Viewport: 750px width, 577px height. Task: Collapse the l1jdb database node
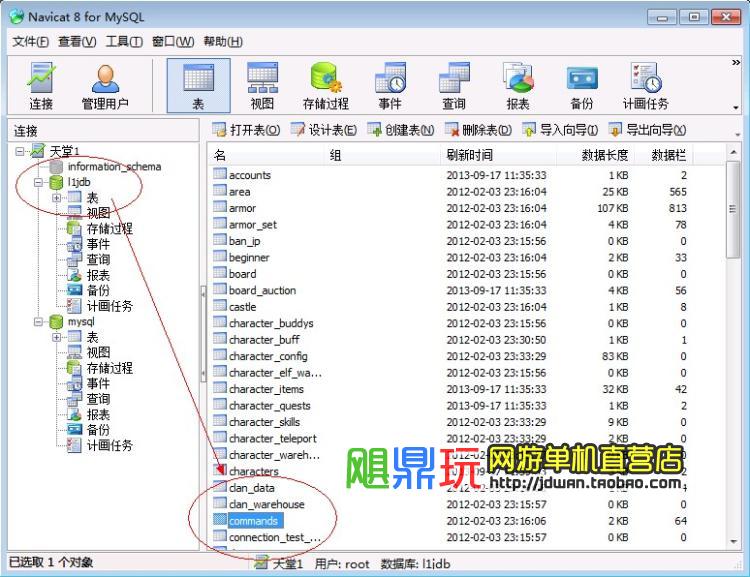coord(38,182)
